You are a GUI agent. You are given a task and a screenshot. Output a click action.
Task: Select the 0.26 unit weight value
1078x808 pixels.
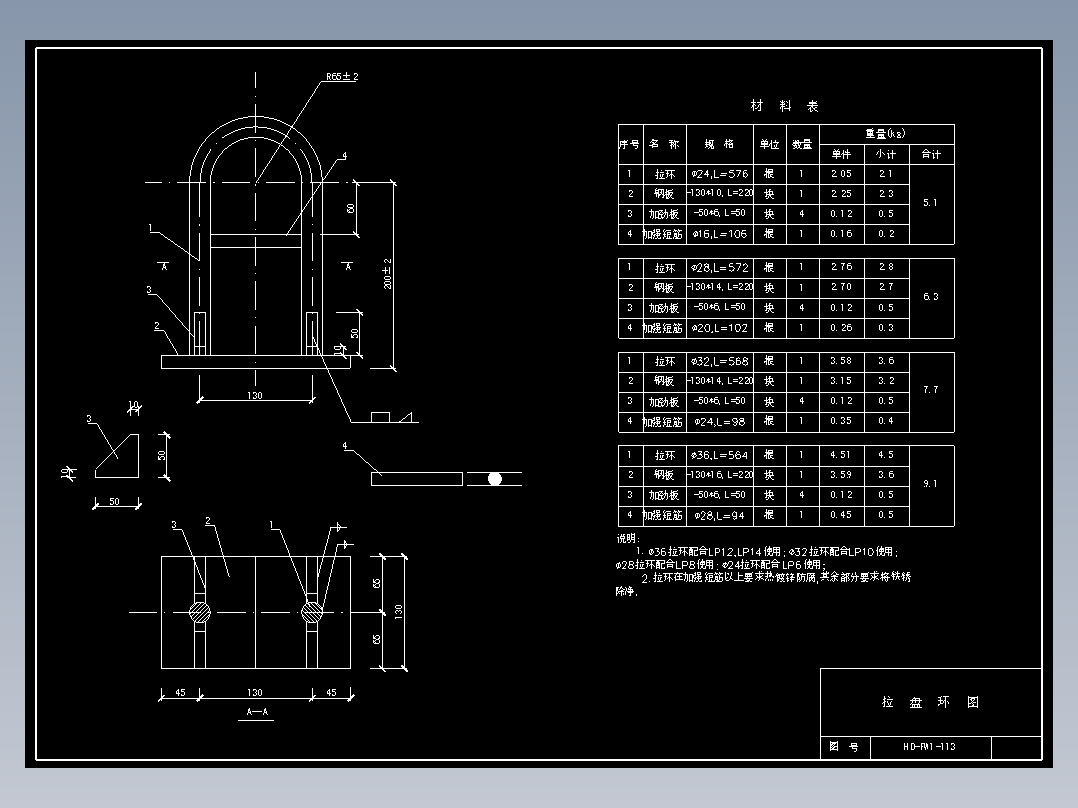tap(842, 328)
